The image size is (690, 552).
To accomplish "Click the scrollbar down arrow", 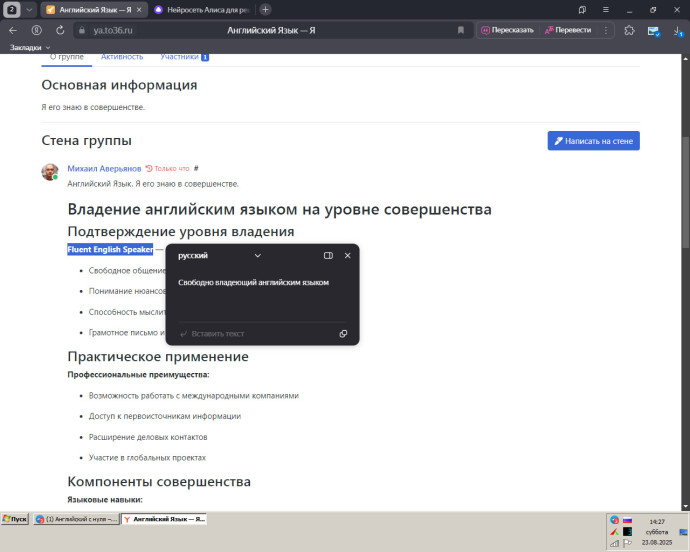I will point(686,507).
